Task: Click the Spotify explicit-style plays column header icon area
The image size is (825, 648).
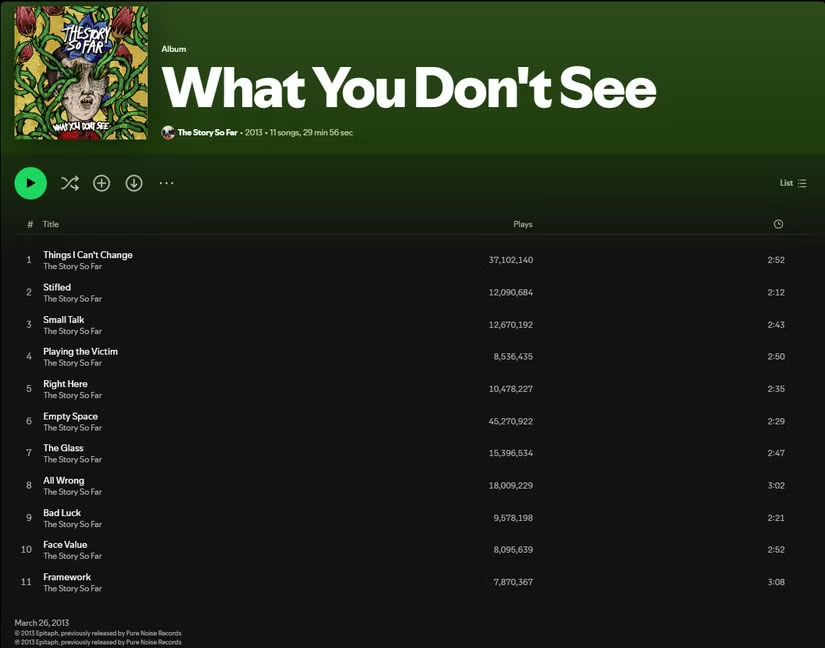Action: click(523, 224)
